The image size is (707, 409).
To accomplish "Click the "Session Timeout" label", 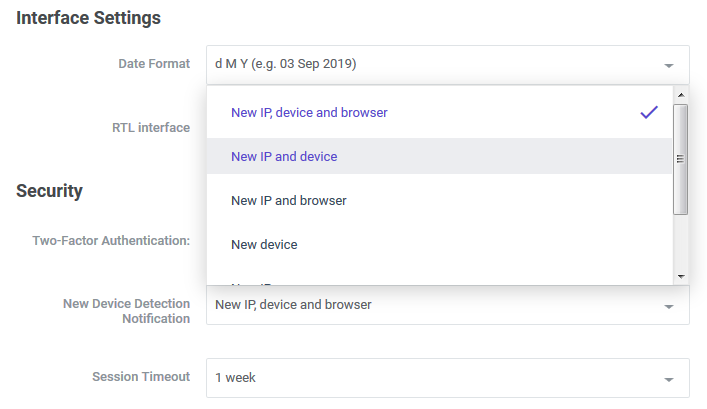I will [141, 377].
